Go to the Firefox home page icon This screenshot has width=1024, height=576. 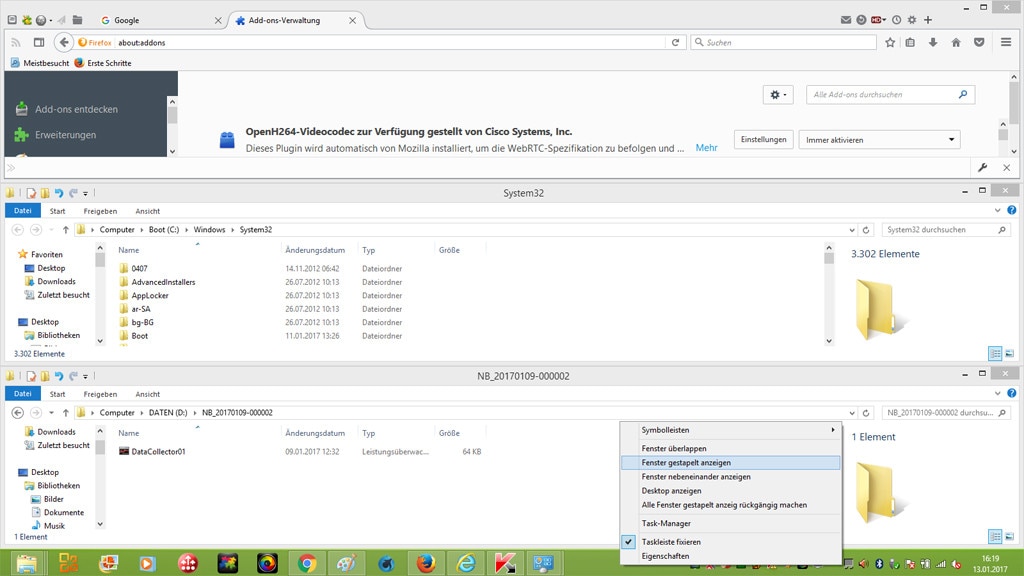click(x=956, y=42)
